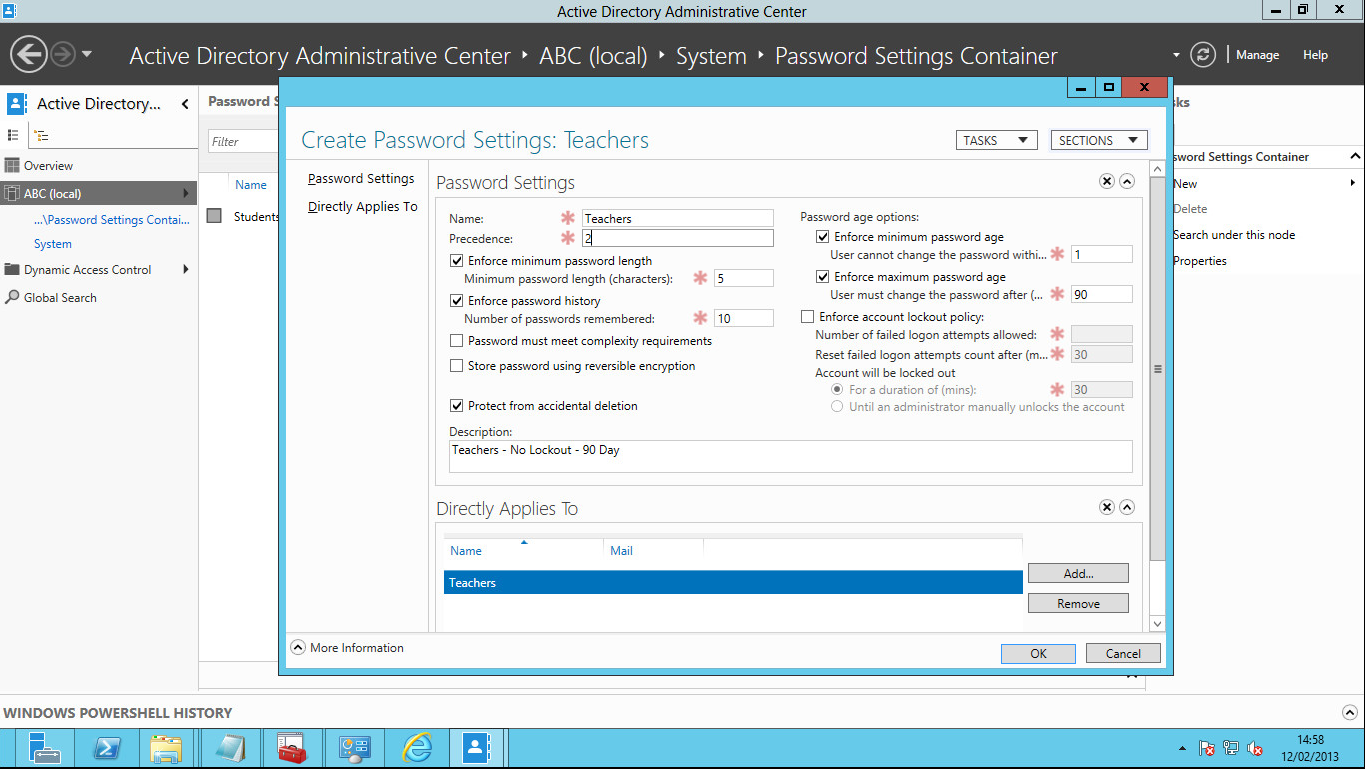Select the Teachers row in the list
The height and width of the screenshot is (769, 1365).
733,582
